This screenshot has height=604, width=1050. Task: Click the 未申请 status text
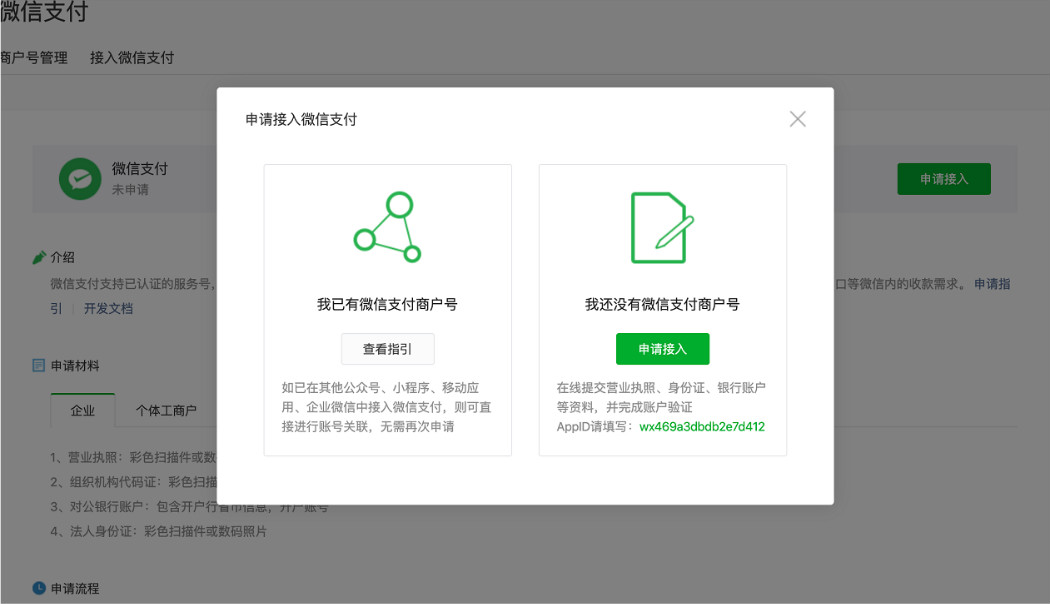coord(131,190)
